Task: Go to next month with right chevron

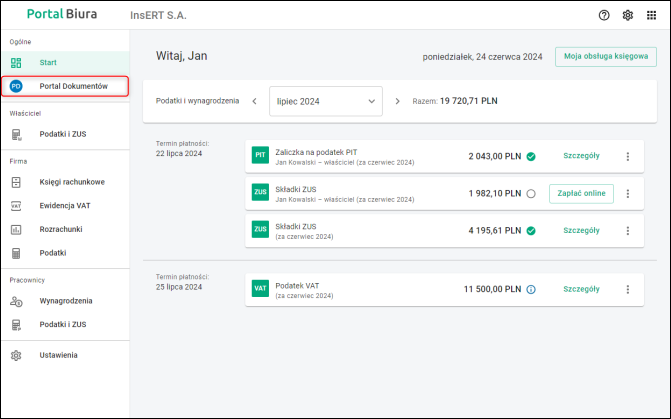Action: click(397, 101)
